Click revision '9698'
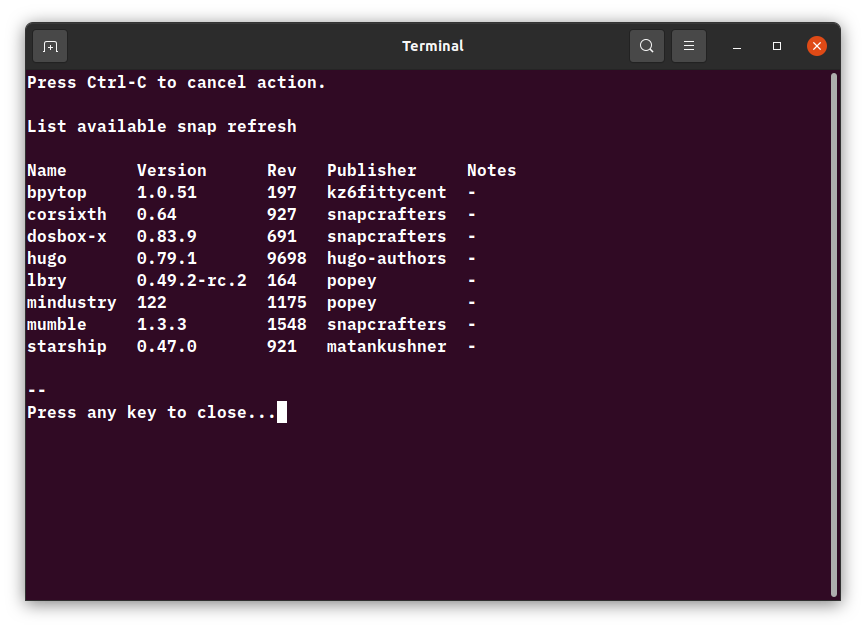This screenshot has height=629, width=866. [287, 258]
